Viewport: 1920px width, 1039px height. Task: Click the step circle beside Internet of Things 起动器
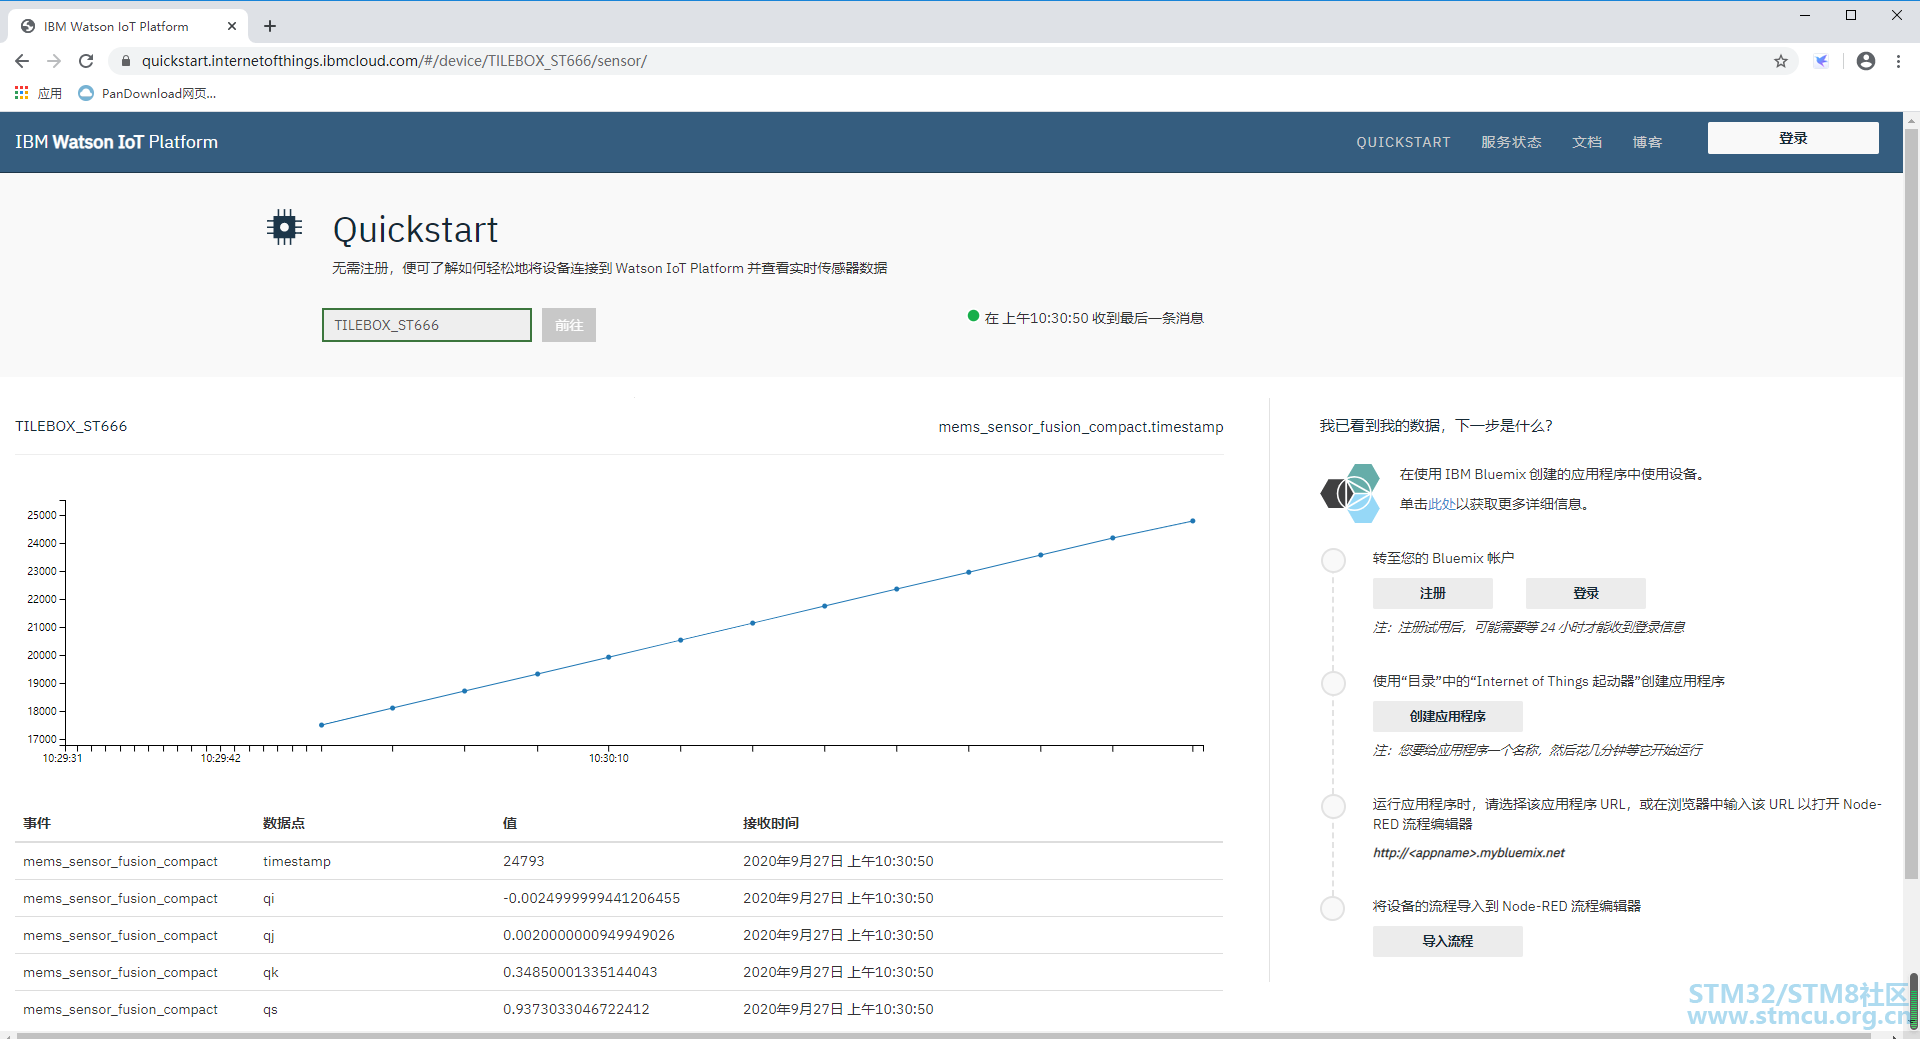[x=1333, y=683]
